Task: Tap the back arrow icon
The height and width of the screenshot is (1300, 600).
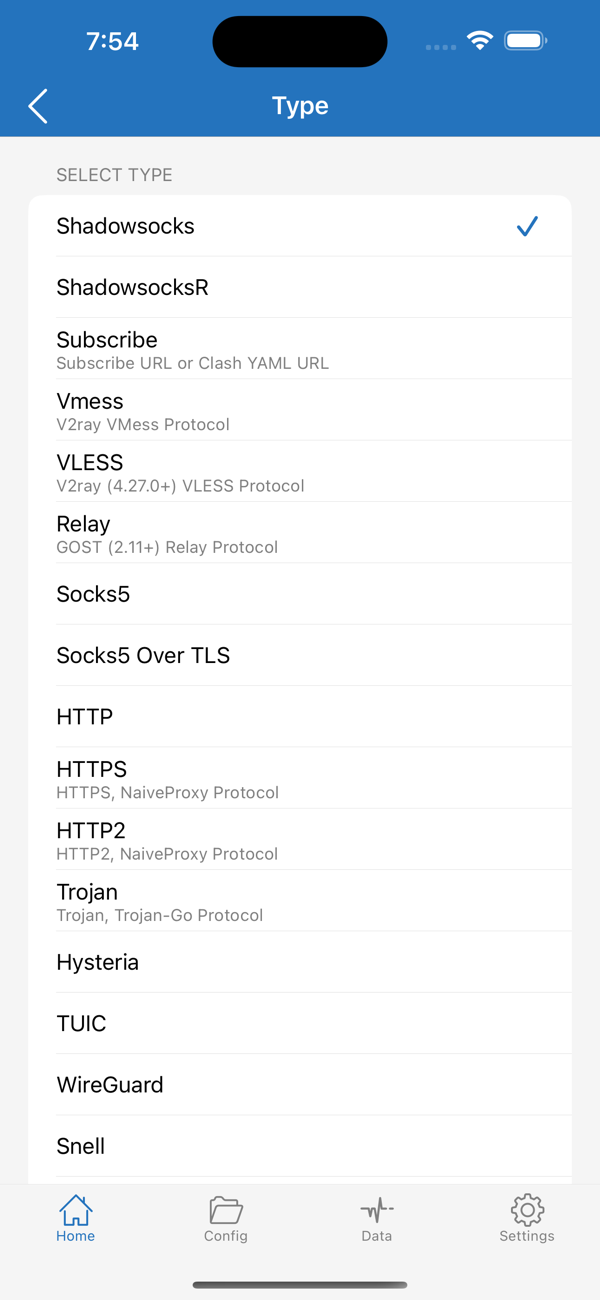Action: pos(38,106)
